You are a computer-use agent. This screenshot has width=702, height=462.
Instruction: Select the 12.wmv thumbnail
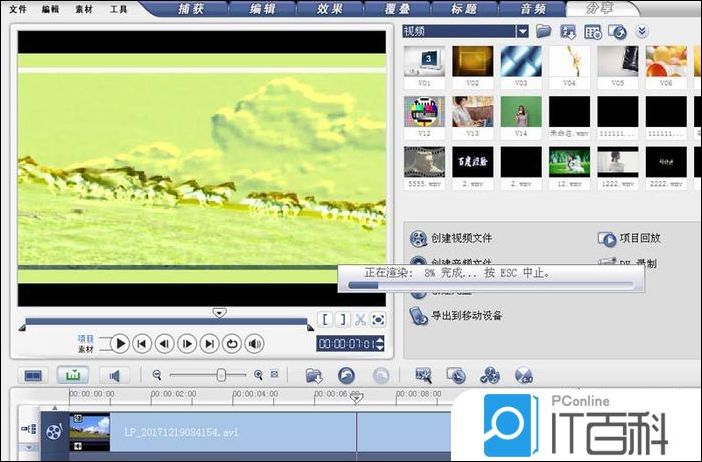click(569, 162)
